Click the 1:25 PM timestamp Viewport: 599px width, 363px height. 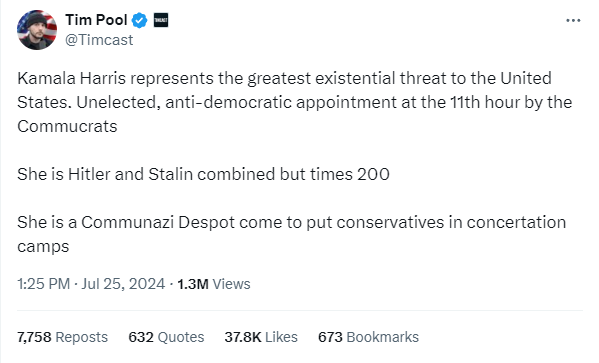click(44, 284)
